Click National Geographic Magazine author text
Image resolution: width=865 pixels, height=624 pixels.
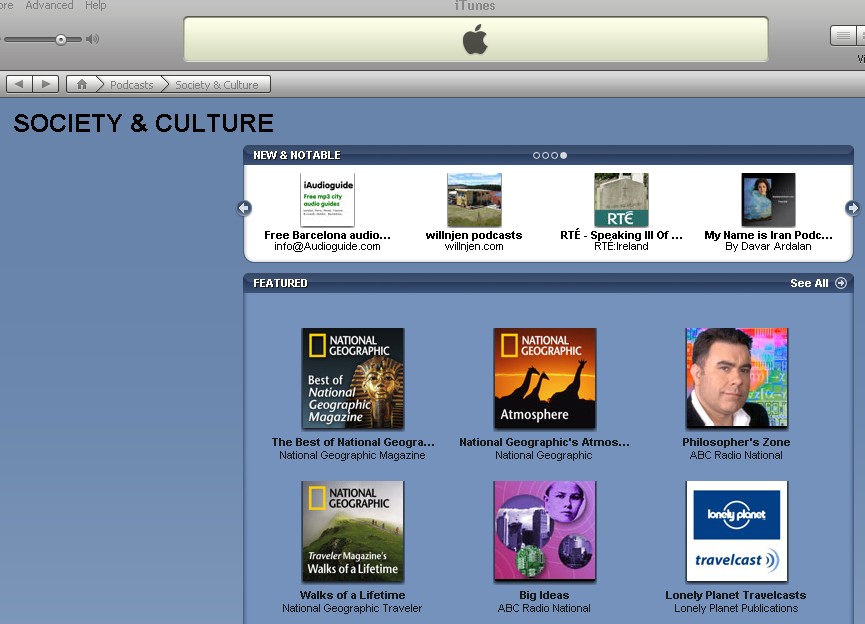pyautogui.click(x=352, y=455)
